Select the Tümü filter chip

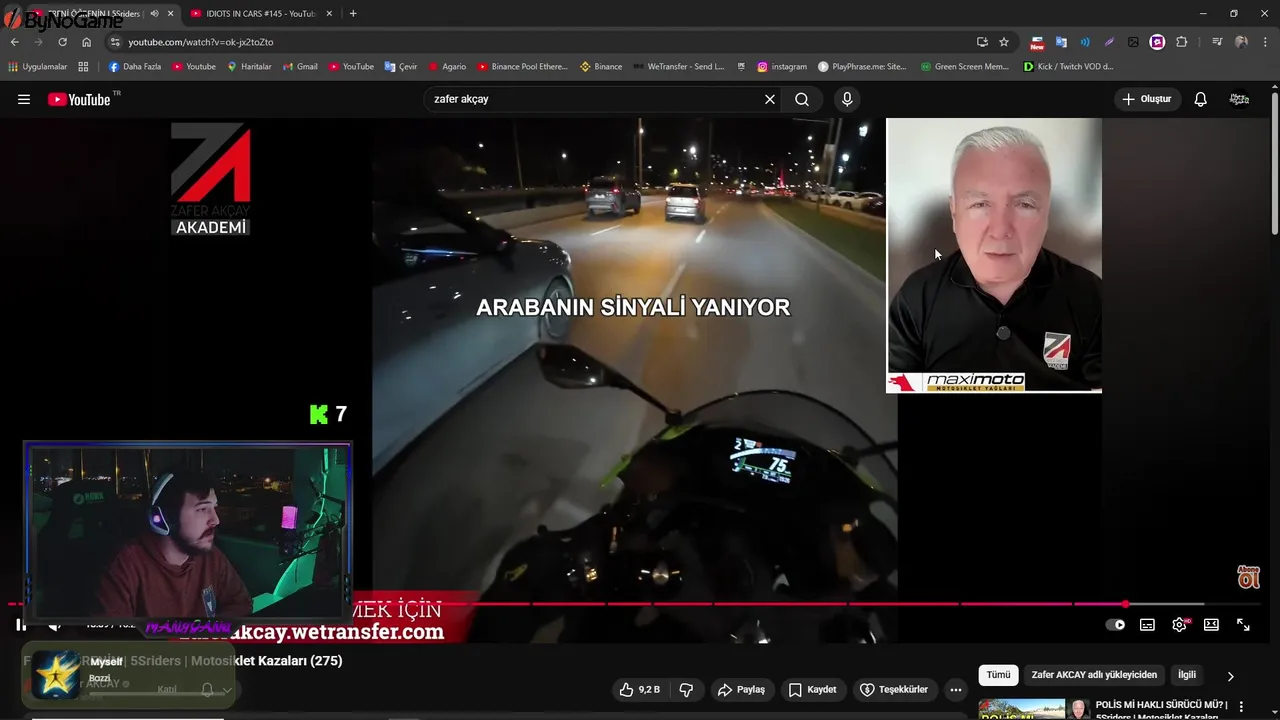pos(999,675)
